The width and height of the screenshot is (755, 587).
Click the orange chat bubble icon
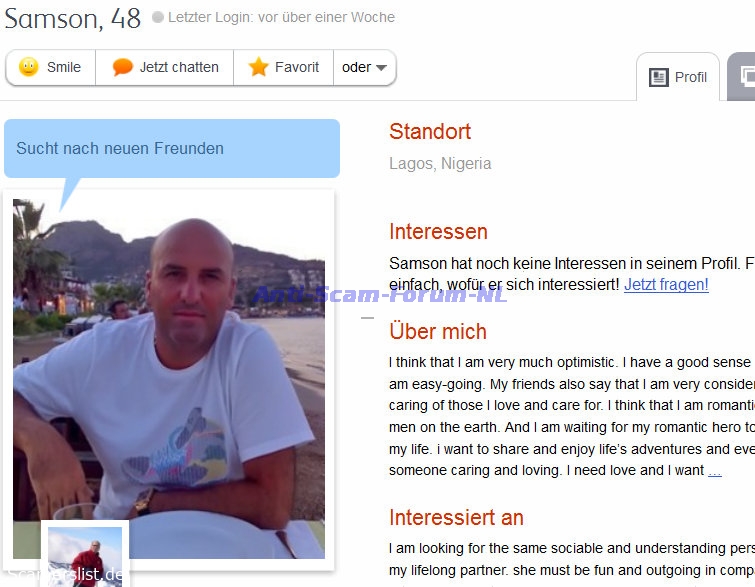pos(122,67)
